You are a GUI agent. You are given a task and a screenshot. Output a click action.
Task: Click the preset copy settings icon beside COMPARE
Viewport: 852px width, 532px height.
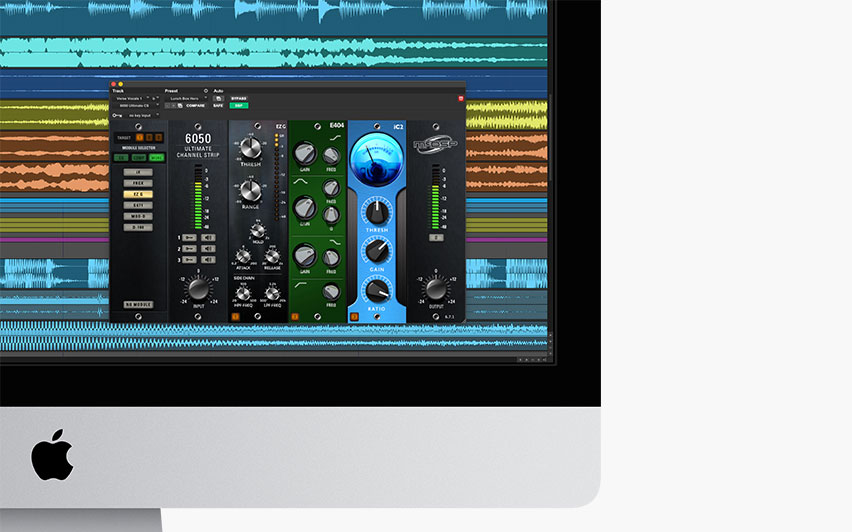[x=180, y=105]
